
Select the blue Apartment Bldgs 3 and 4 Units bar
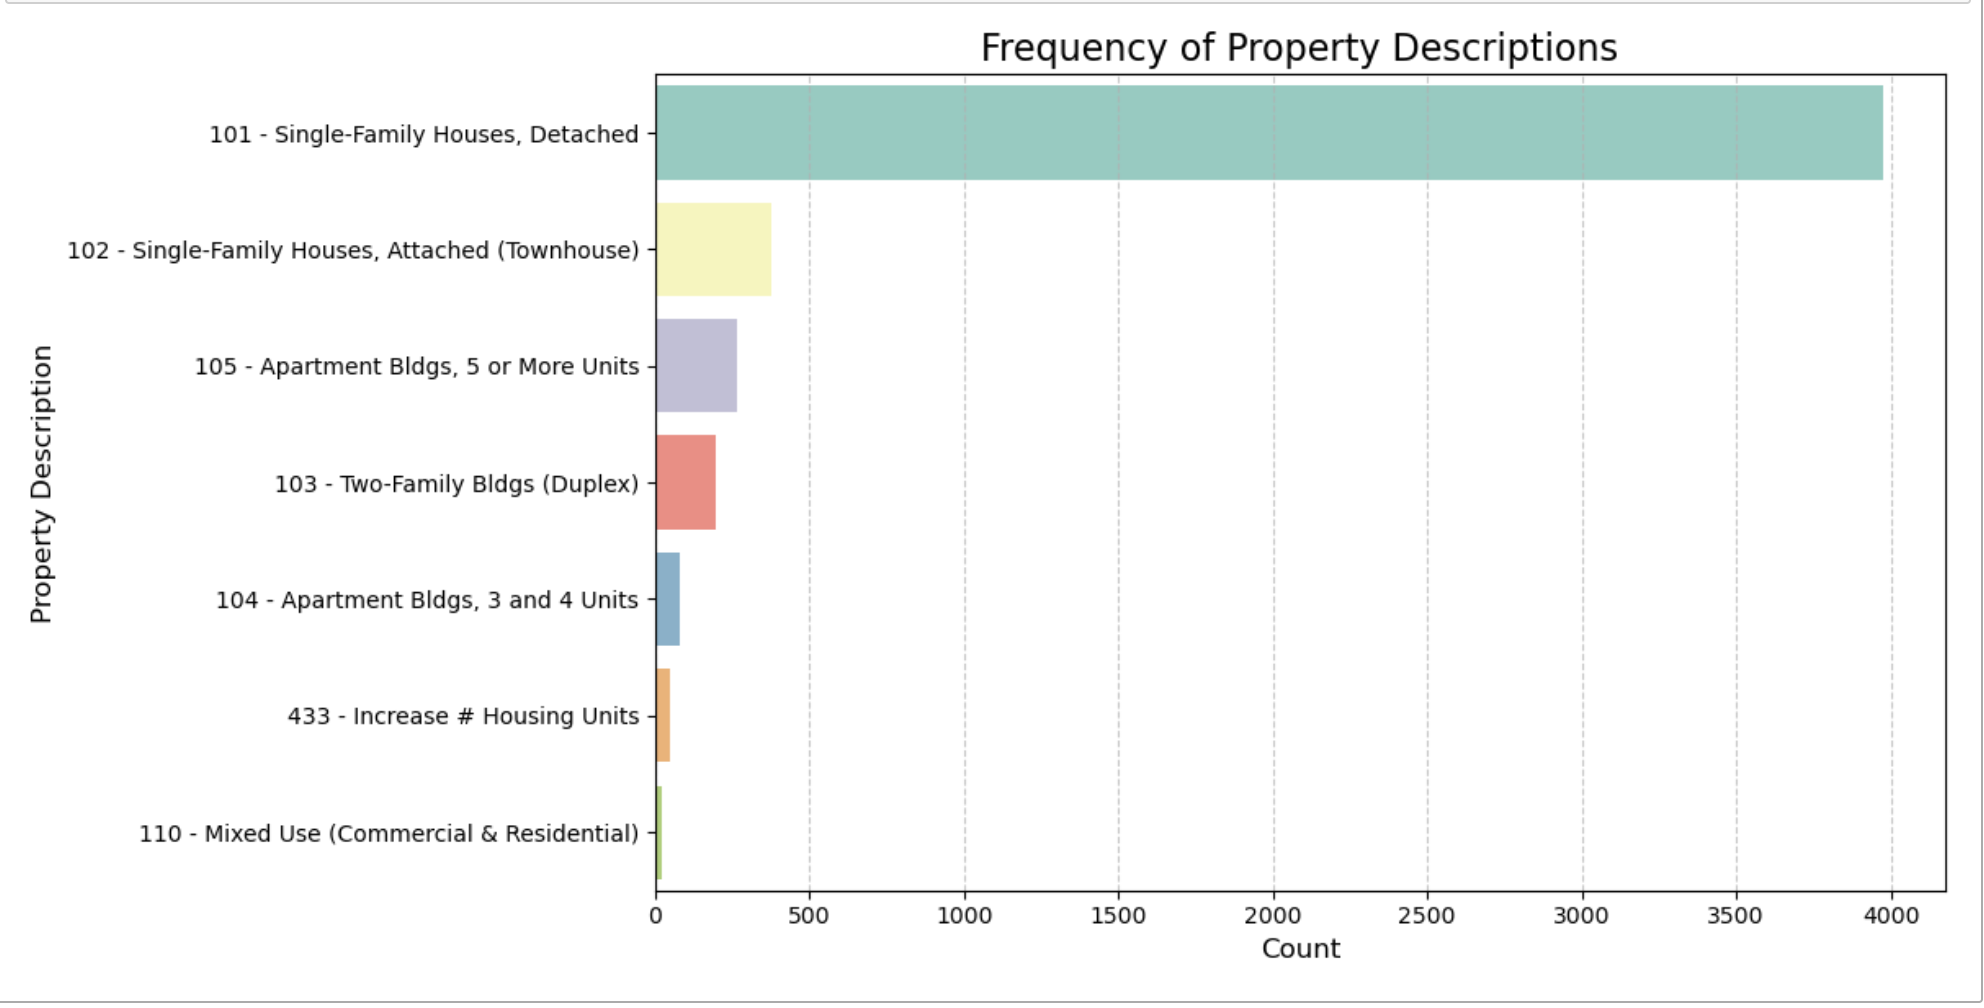click(667, 599)
